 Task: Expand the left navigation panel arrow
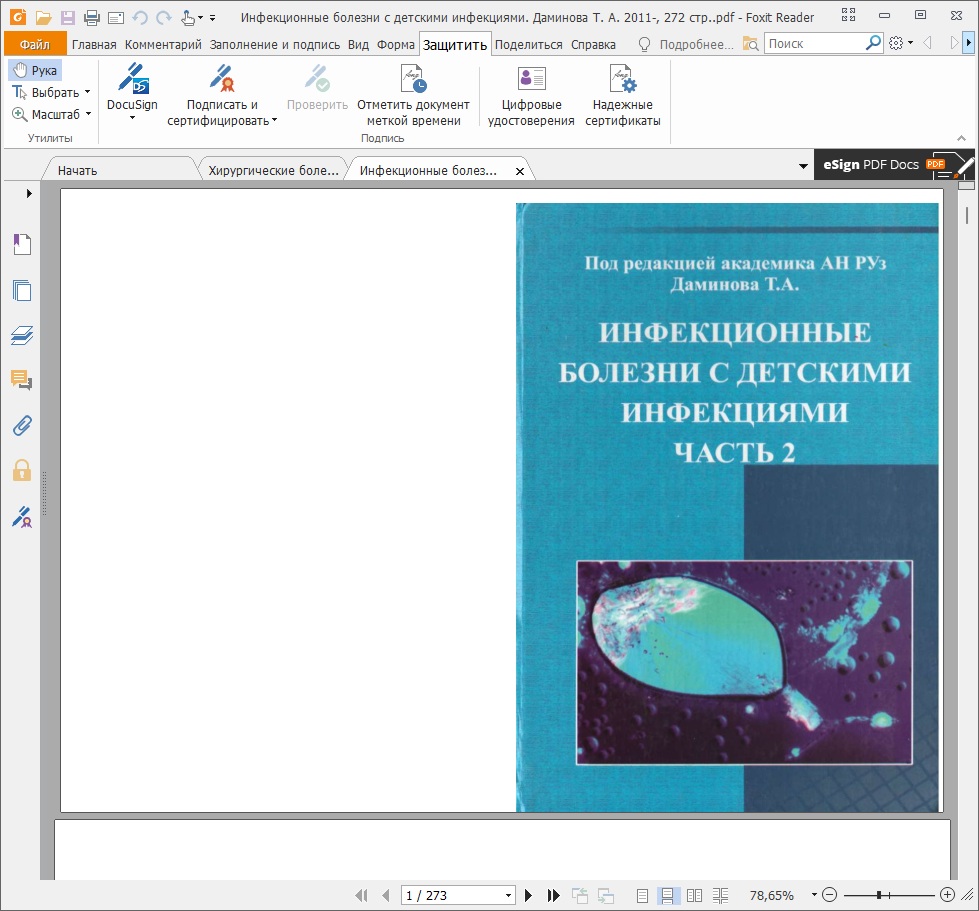(x=29, y=194)
